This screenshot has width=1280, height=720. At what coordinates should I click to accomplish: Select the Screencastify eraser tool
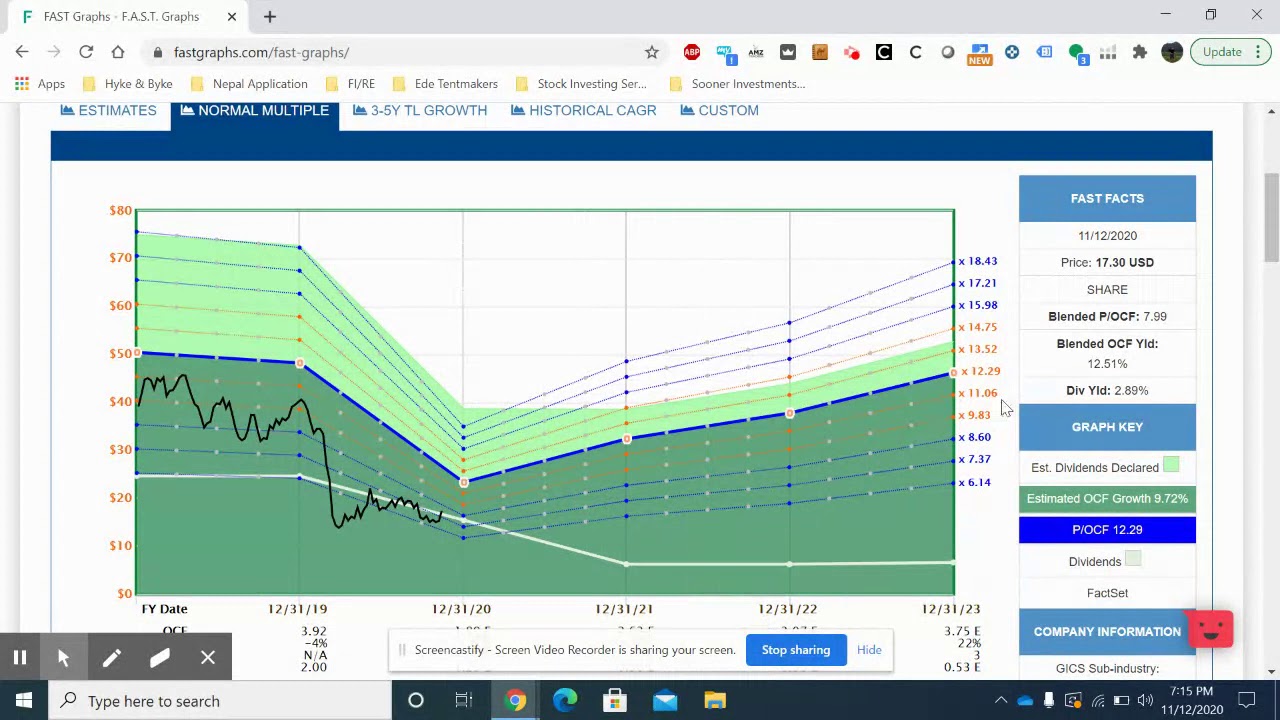159,658
